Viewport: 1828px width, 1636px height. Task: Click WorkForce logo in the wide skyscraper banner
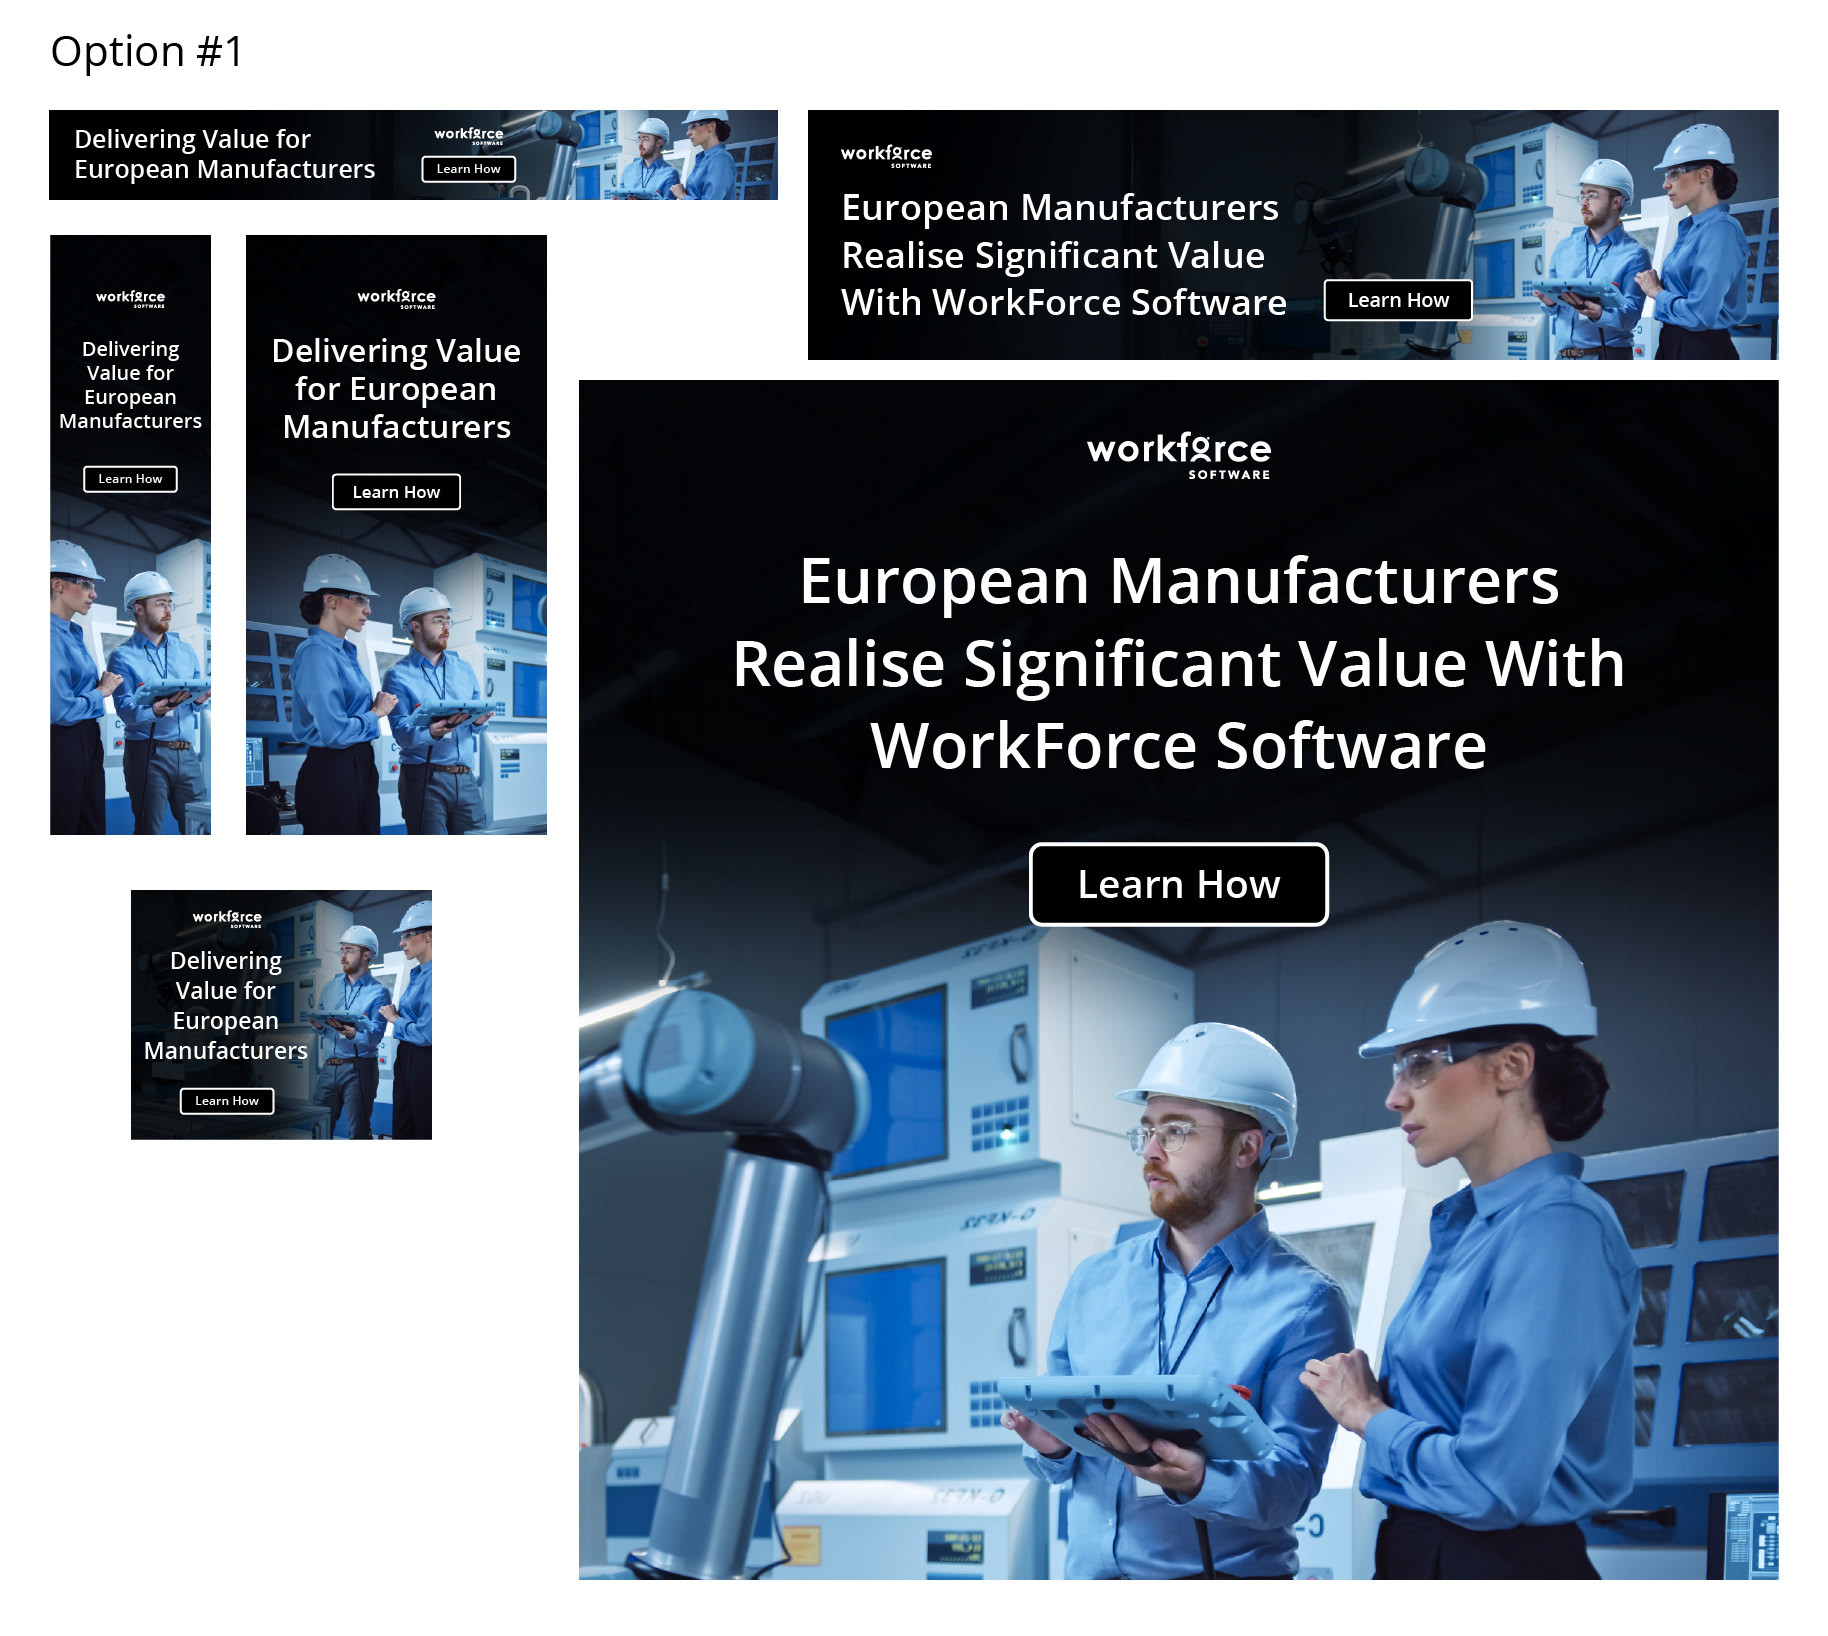[x=396, y=298]
